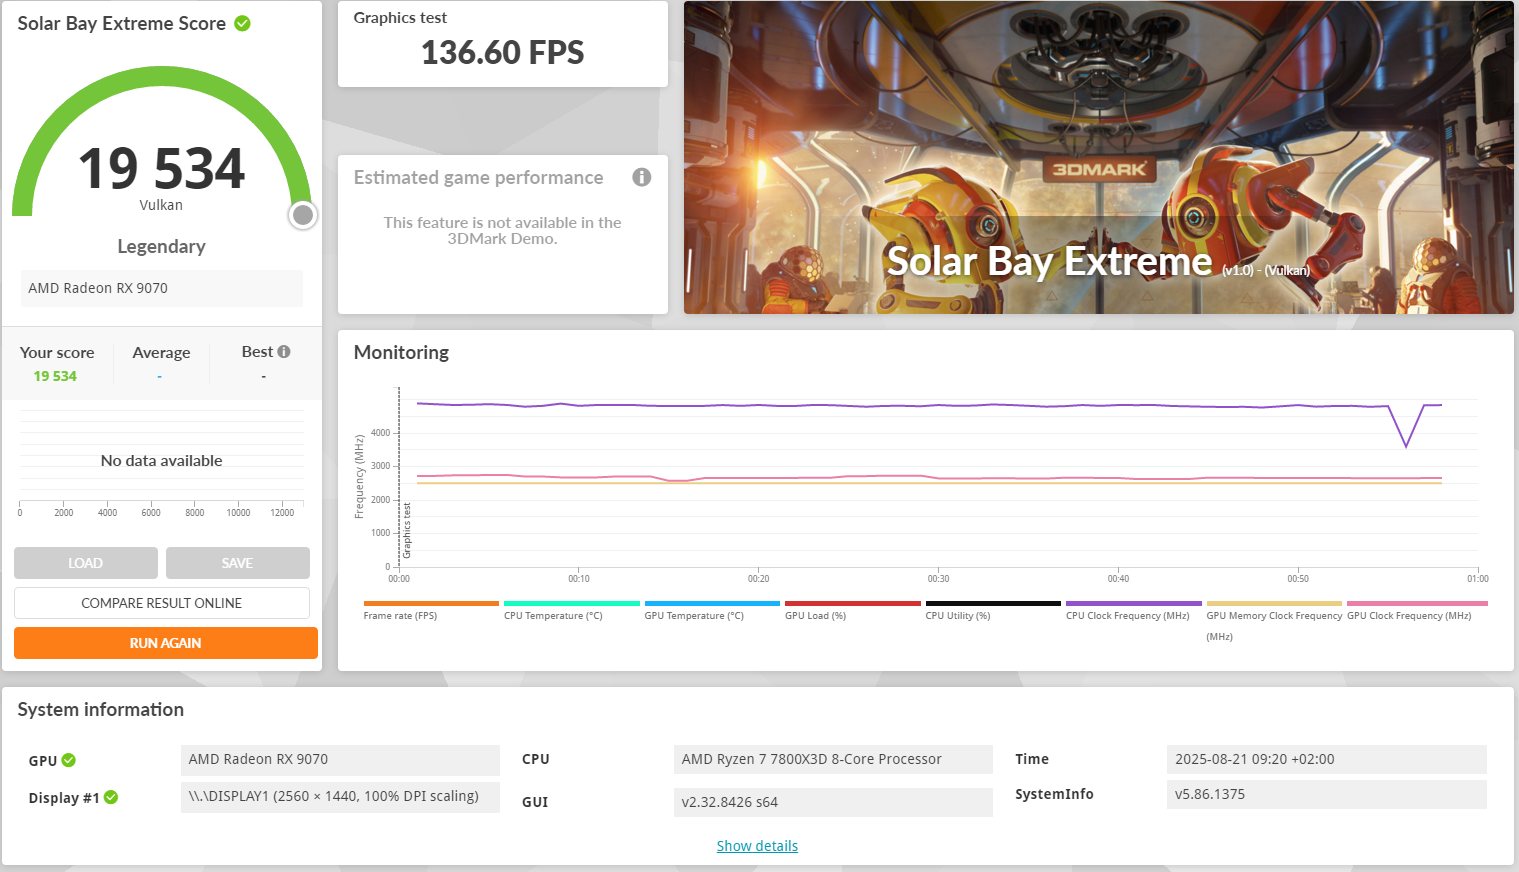Toggle the GPU Memory Clock Frequency legend swatch
Screen dimensions: 1519x872
pos(1274,604)
